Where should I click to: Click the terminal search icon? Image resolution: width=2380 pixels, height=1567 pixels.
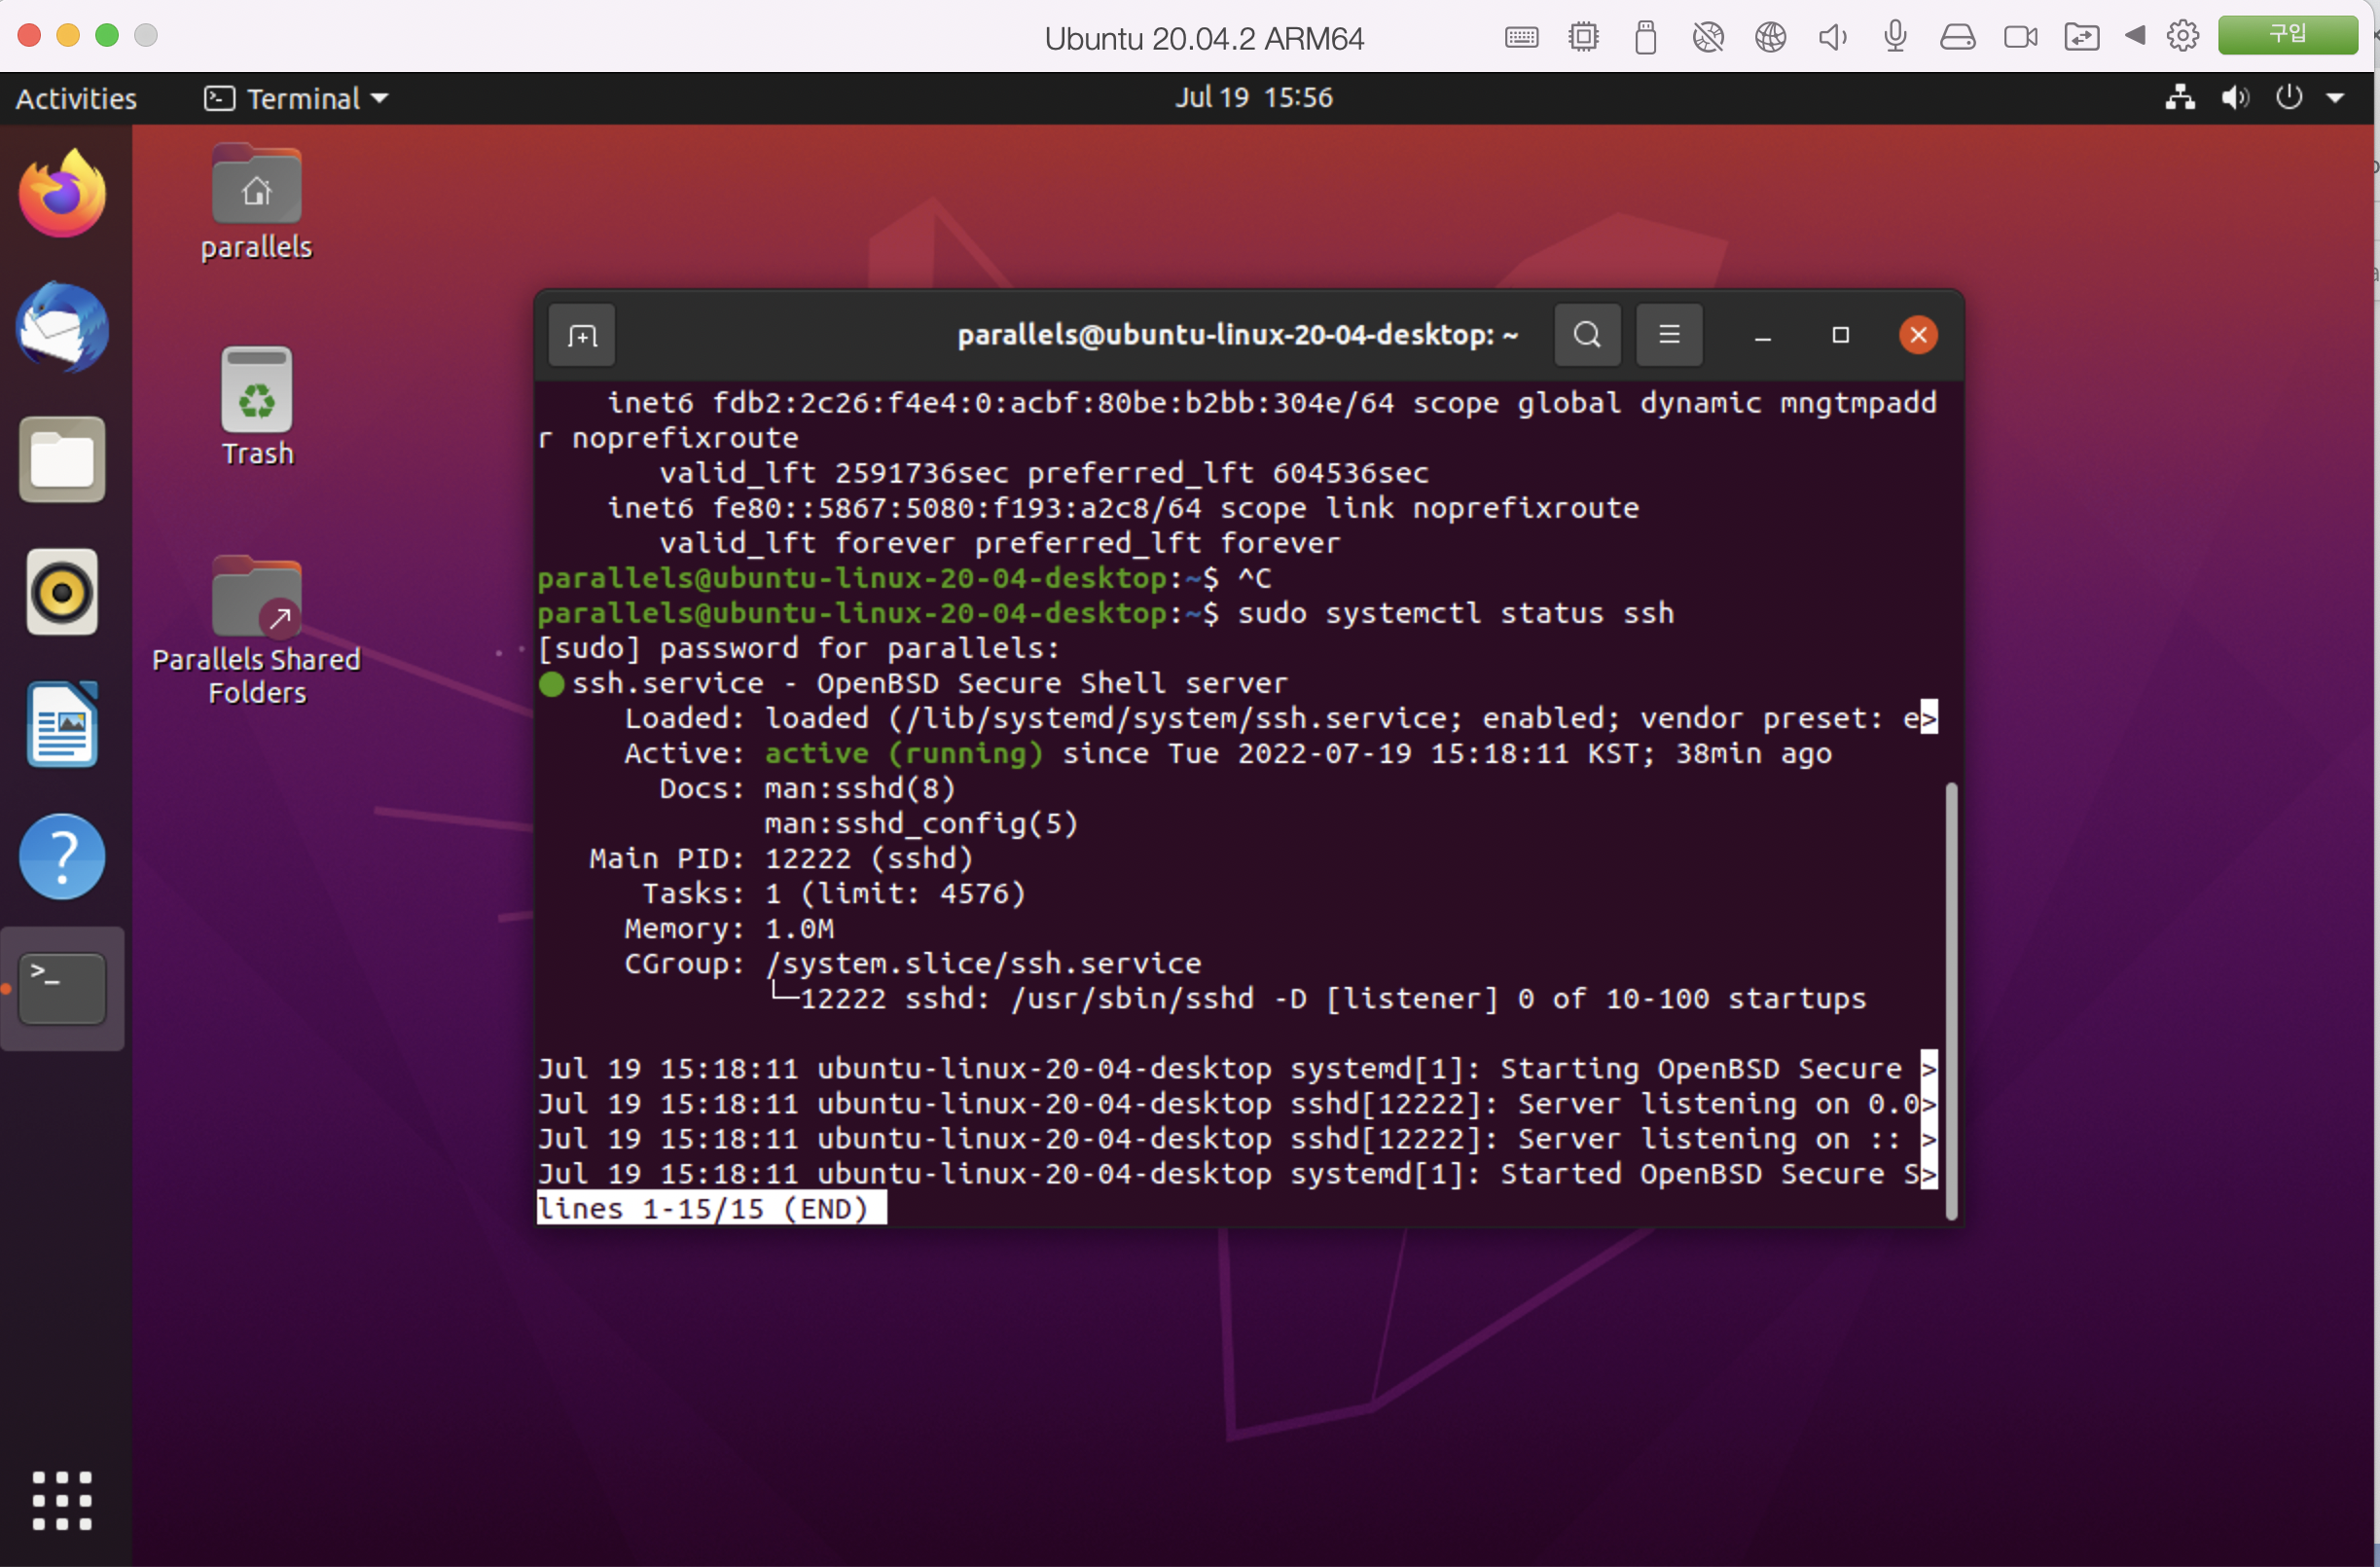tap(1587, 335)
